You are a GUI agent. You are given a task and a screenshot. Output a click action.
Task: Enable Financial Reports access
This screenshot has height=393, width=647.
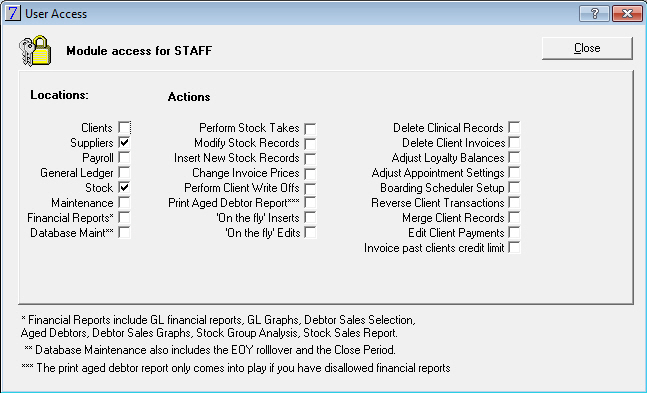pyautogui.click(x=124, y=217)
